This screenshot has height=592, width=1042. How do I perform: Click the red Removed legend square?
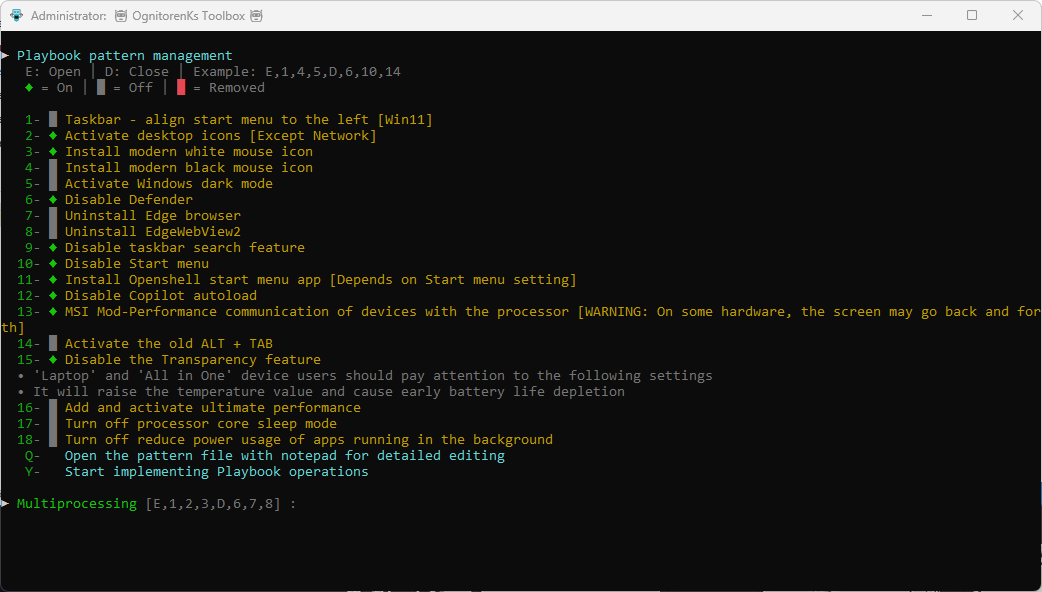[181, 88]
